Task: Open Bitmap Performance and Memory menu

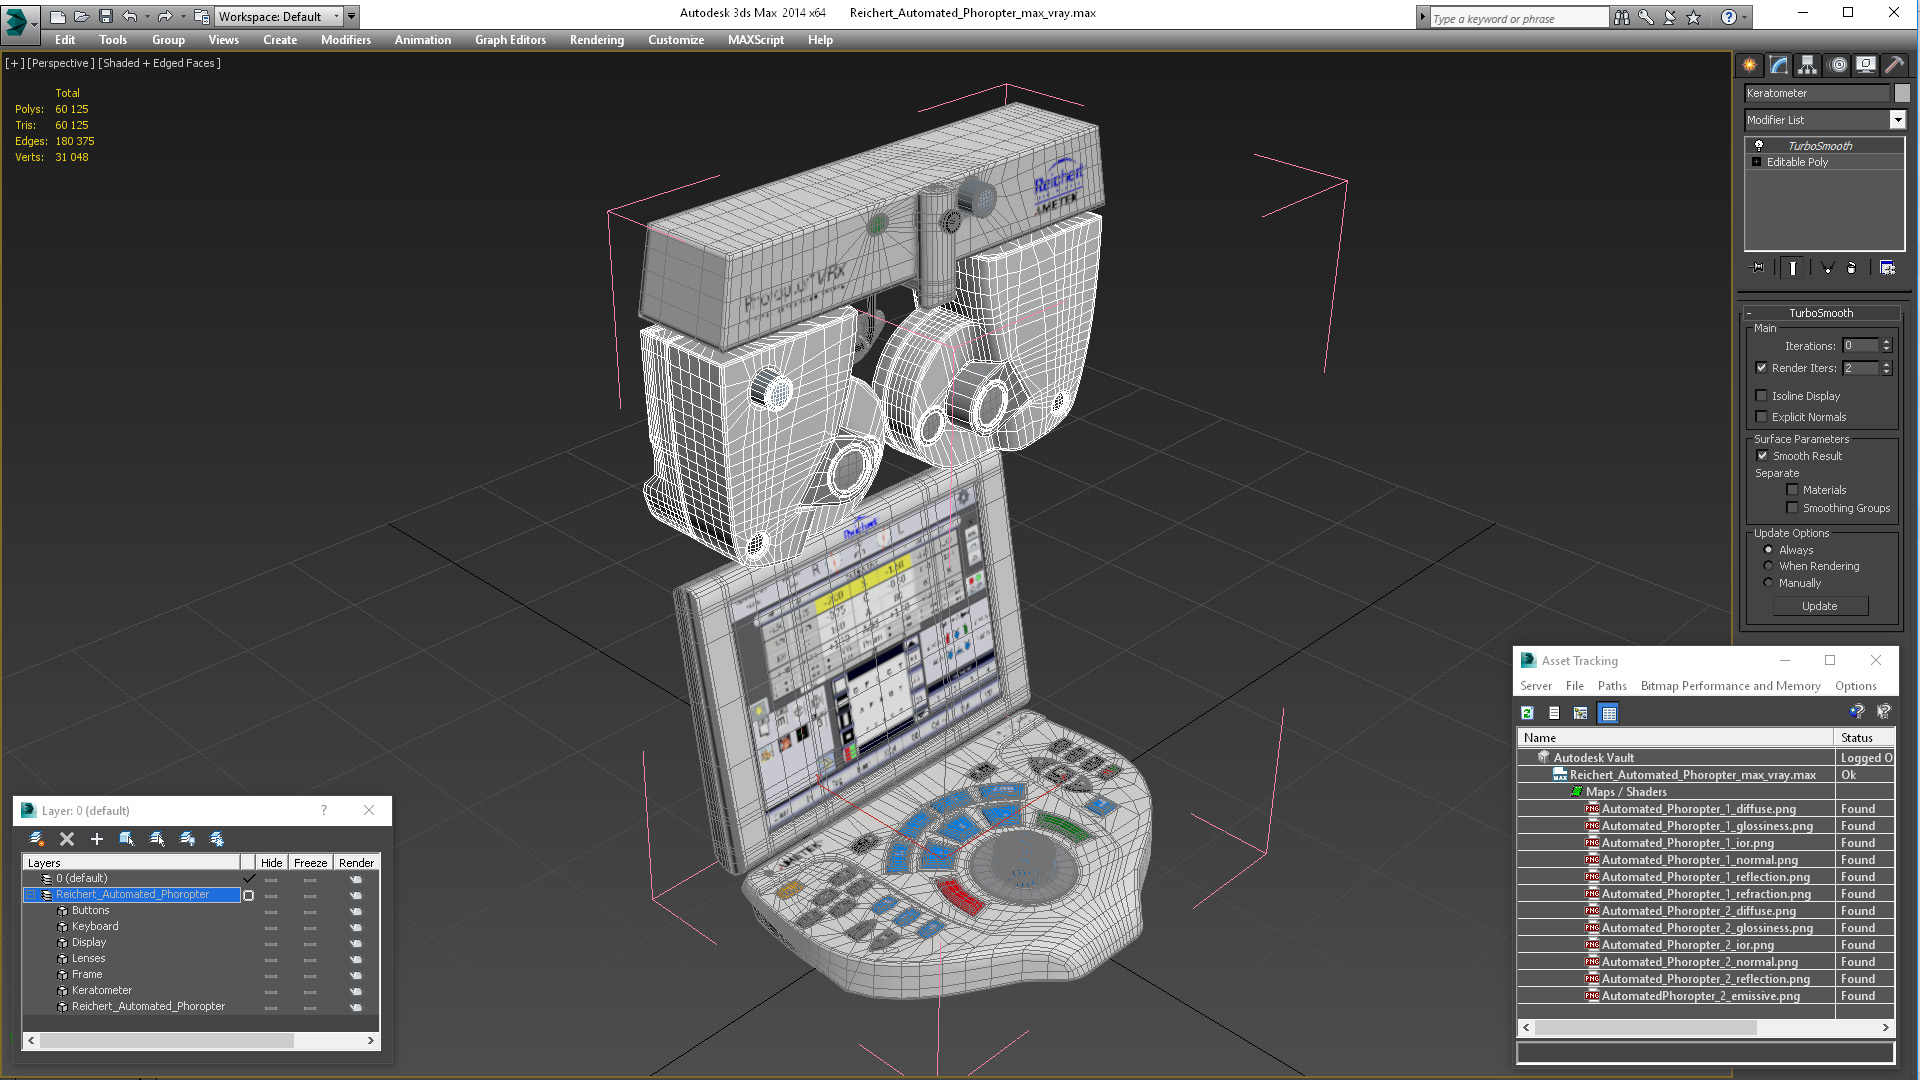Action: (1730, 686)
